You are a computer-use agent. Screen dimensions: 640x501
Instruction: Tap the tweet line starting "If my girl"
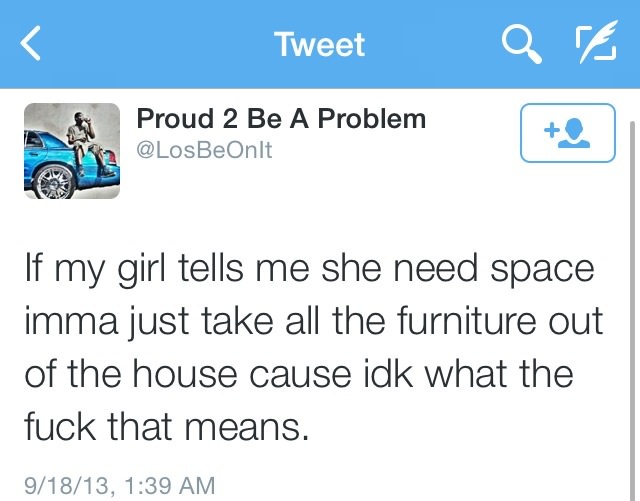307,271
